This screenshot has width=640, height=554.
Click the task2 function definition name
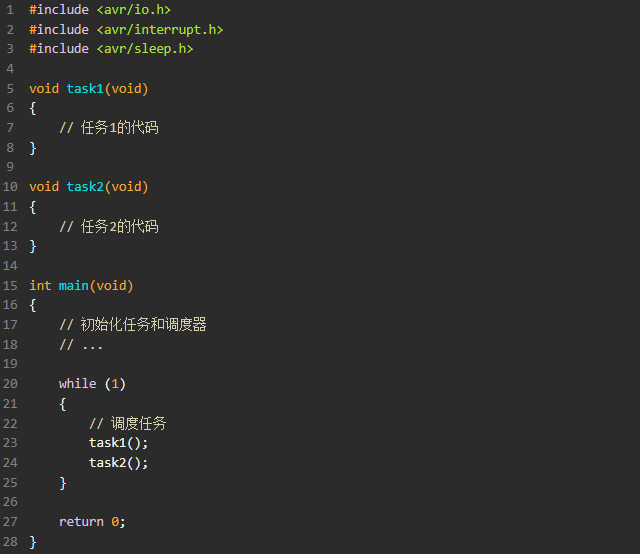(85, 187)
